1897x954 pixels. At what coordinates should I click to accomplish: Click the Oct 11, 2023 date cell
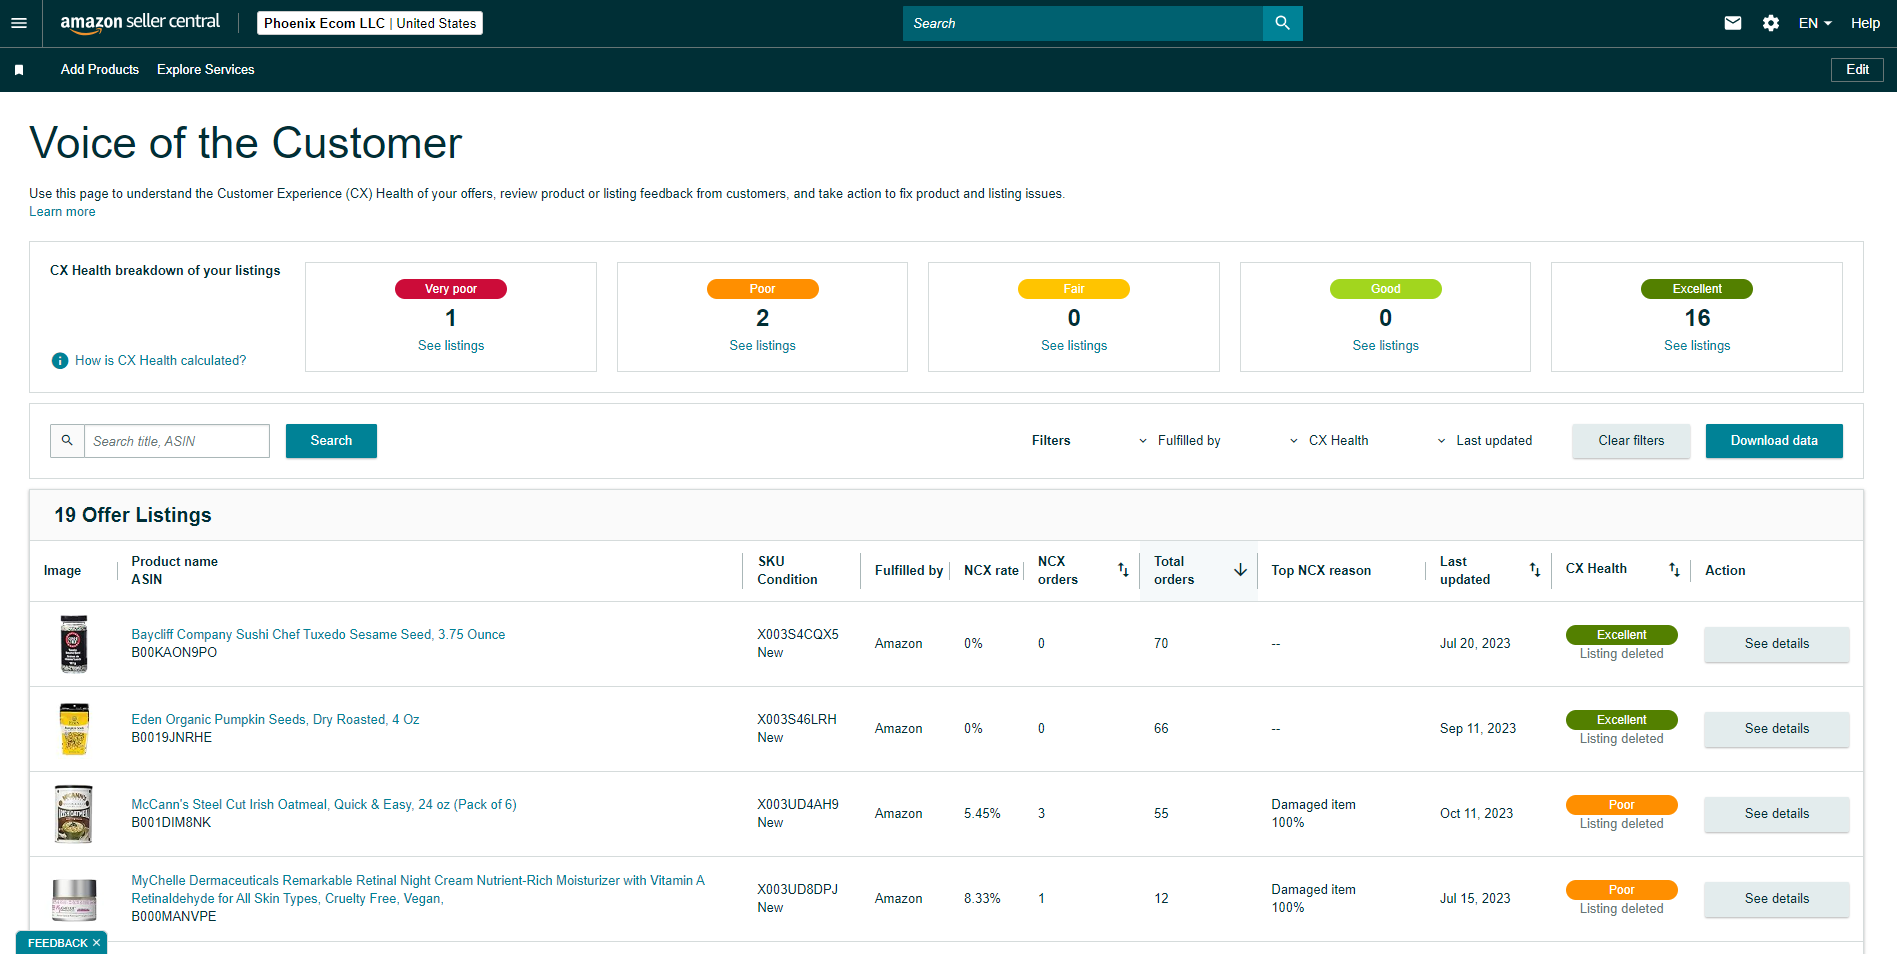coord(1476,814)
